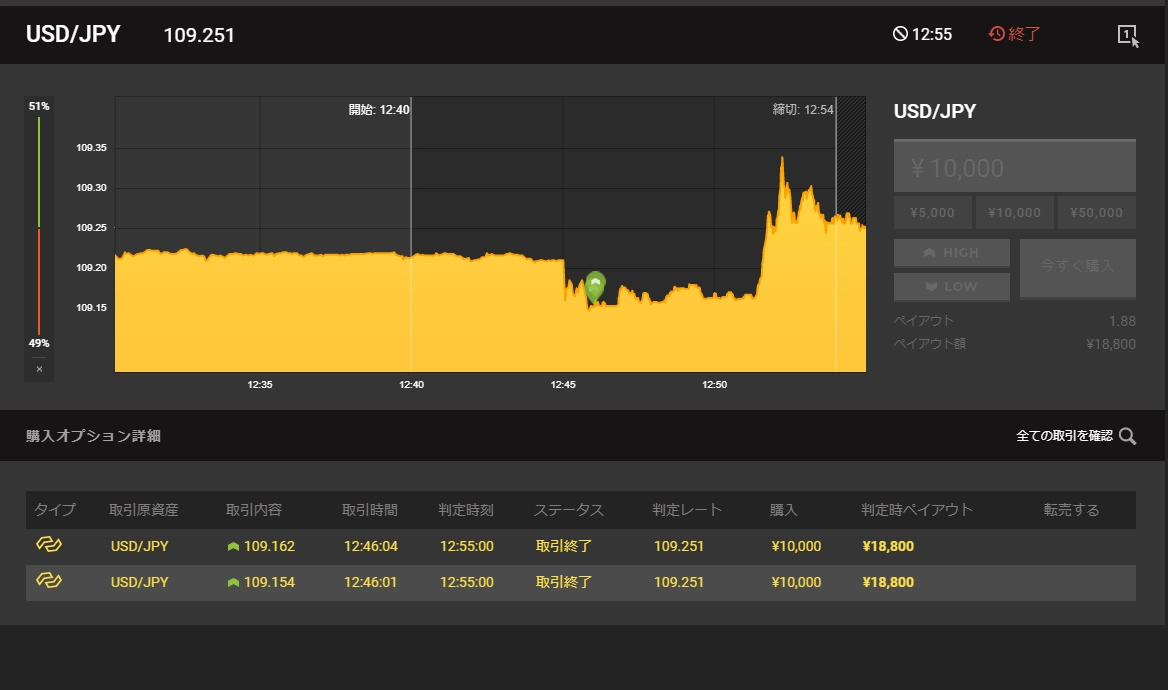The width and height of the screenshot is (1168, 690).
Task: Click the 12:55 expiry clock icon
Action: [x=900, y=35]
